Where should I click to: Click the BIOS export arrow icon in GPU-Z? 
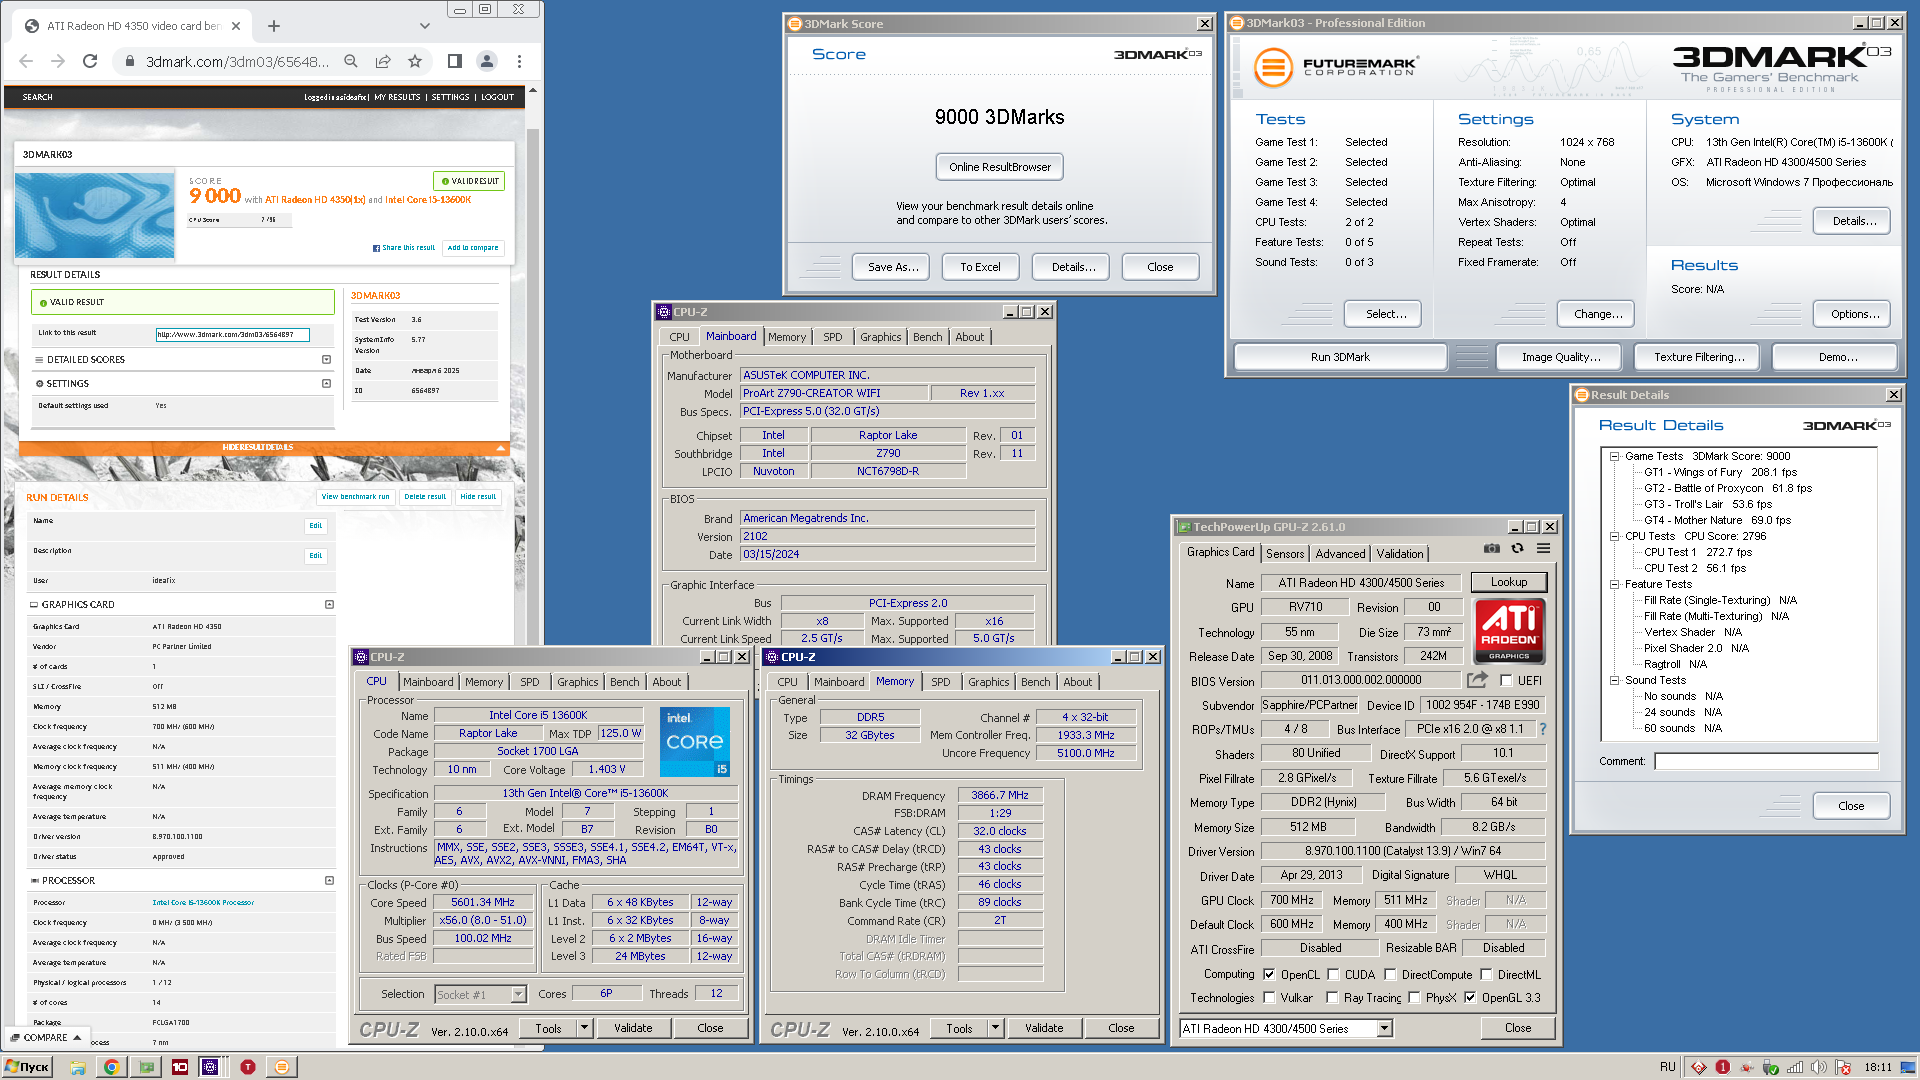coord(1477,680)
